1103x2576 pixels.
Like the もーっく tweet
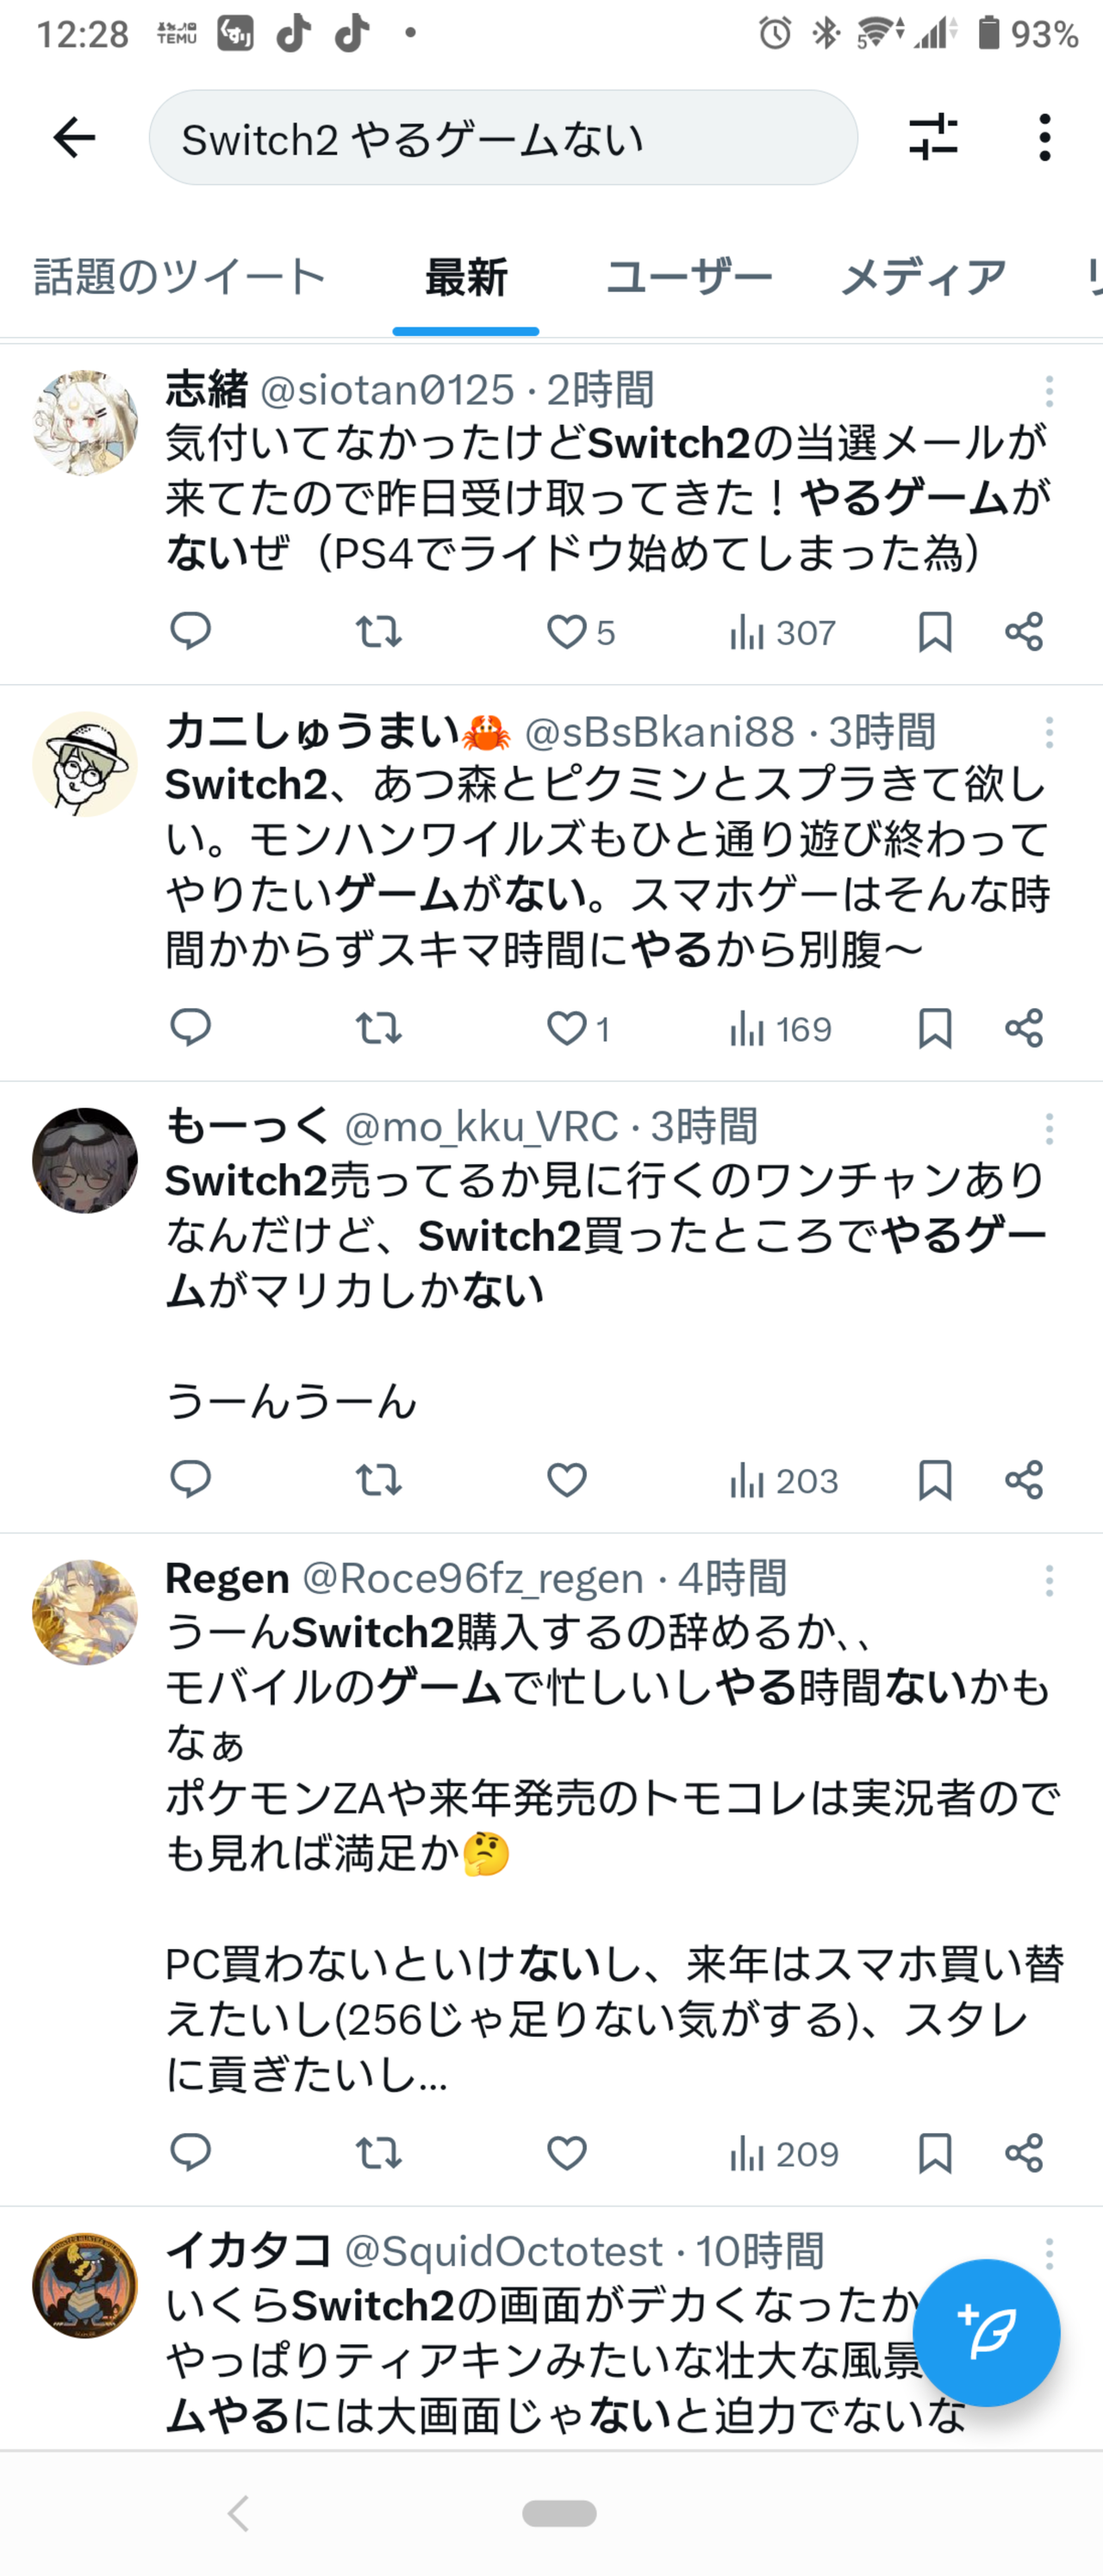click(566, 1480)
